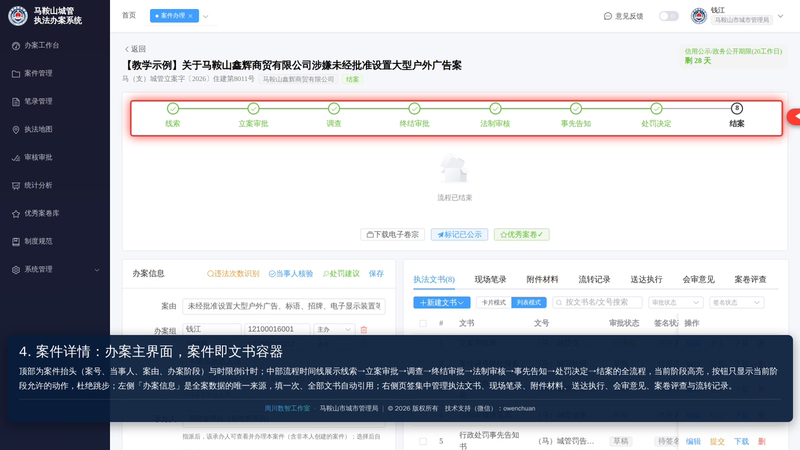The width and height of the screenshot is (800, 450).
Task: Switch document view to 列表模式
Action: click(529, 303)
